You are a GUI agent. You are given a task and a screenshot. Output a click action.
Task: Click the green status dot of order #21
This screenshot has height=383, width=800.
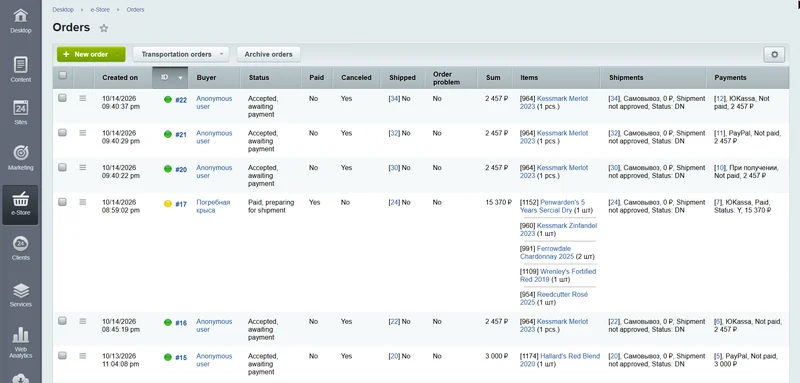(167, 135)
